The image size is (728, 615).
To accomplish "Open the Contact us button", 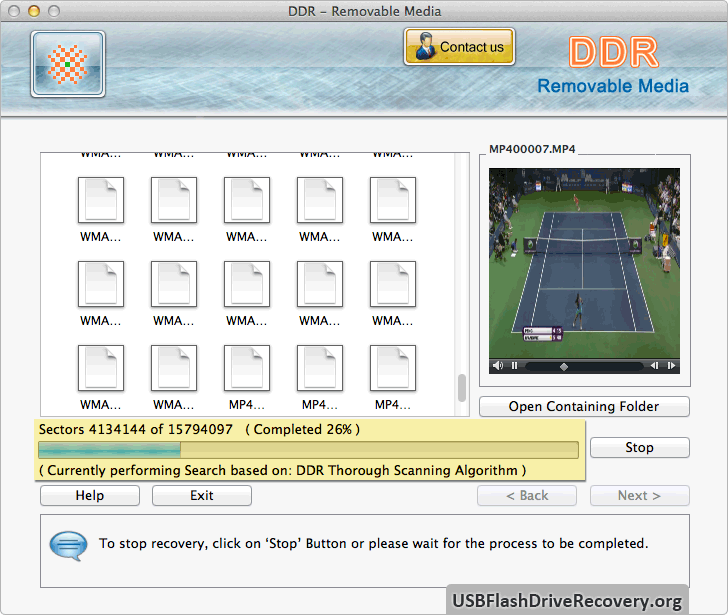I will (x=460, y=46).
